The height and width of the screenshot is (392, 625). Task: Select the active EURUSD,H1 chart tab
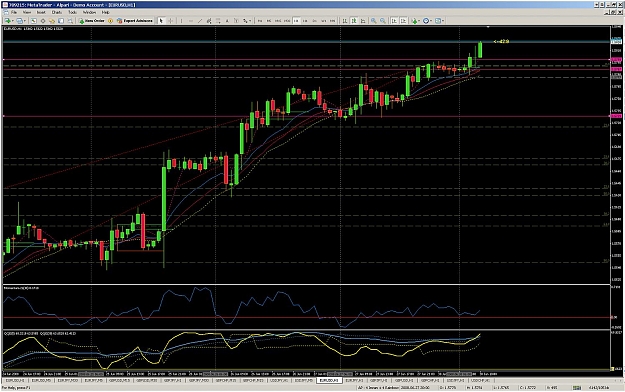(329, 380)
